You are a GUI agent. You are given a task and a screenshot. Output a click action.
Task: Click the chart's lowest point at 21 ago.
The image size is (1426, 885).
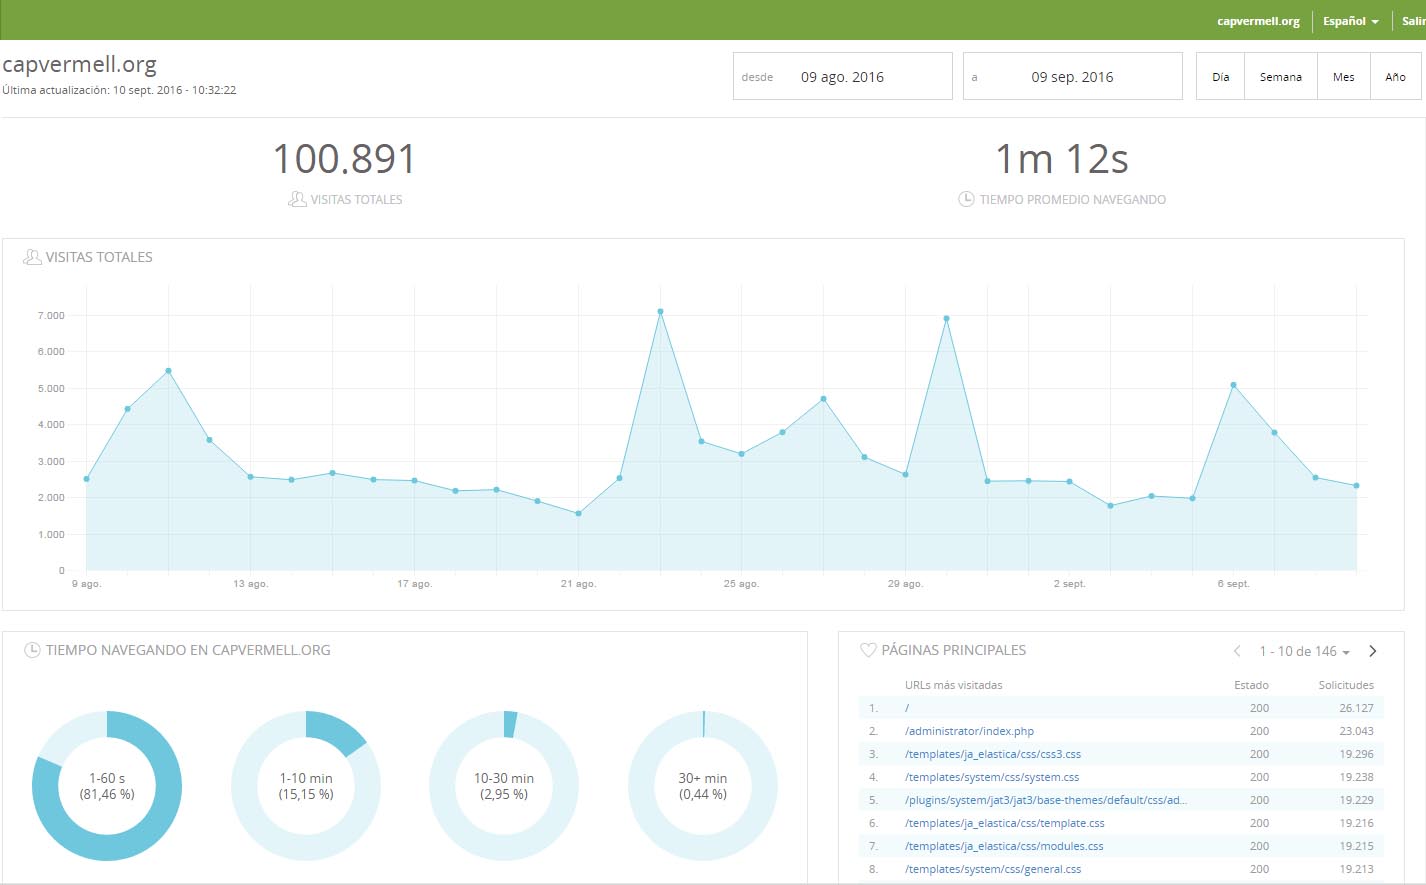pyautogui.click(x=578, y=514)
